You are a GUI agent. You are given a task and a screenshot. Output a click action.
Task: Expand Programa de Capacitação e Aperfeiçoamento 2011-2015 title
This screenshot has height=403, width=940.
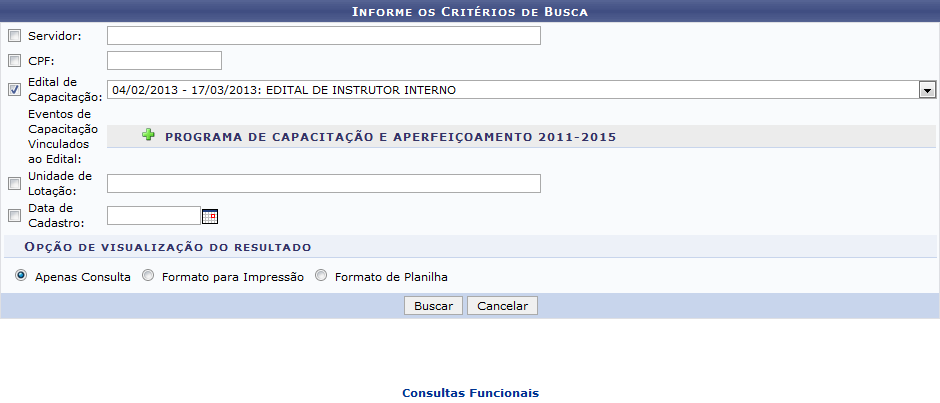click(390, 136)
